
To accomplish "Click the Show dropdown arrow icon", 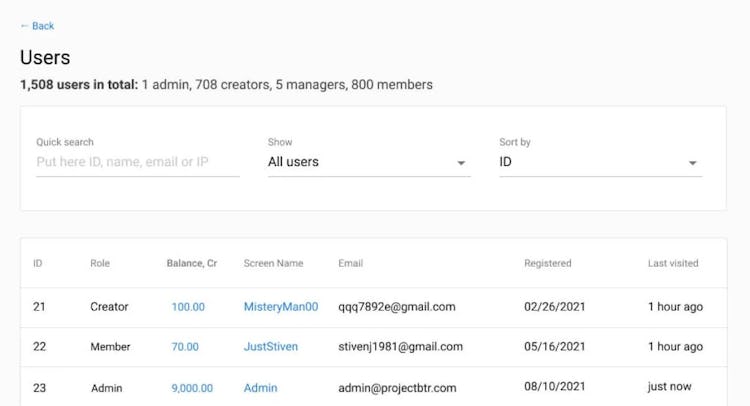I will [461, 163].
